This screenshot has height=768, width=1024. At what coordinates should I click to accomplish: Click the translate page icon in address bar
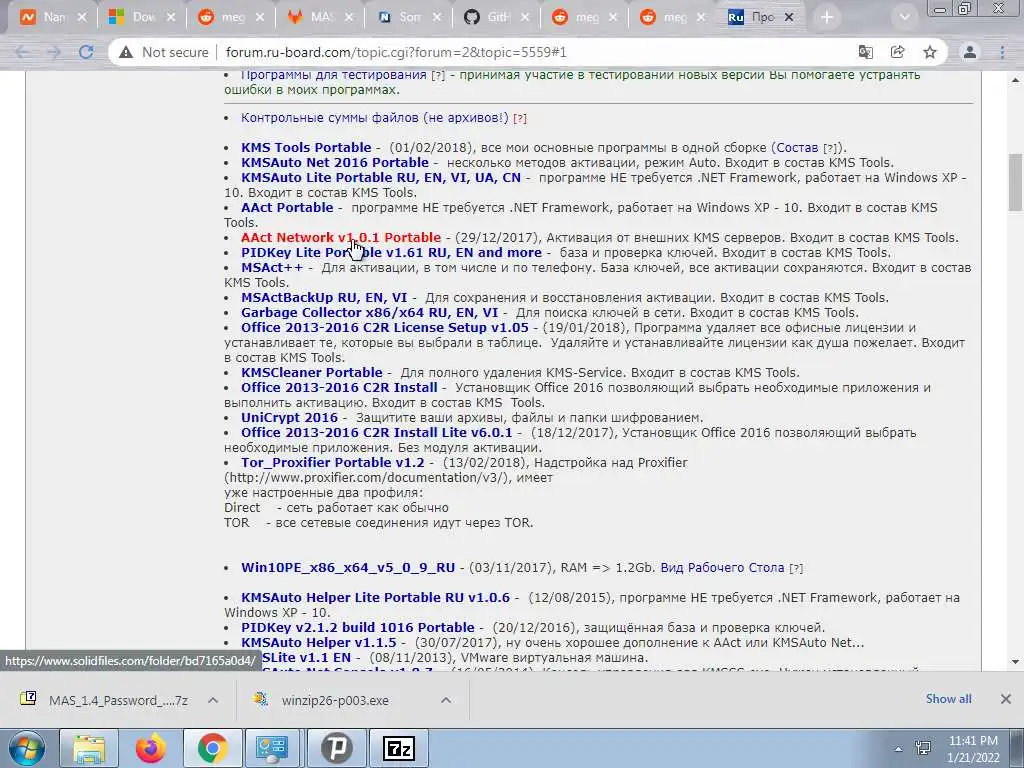[x=865, y=52]
